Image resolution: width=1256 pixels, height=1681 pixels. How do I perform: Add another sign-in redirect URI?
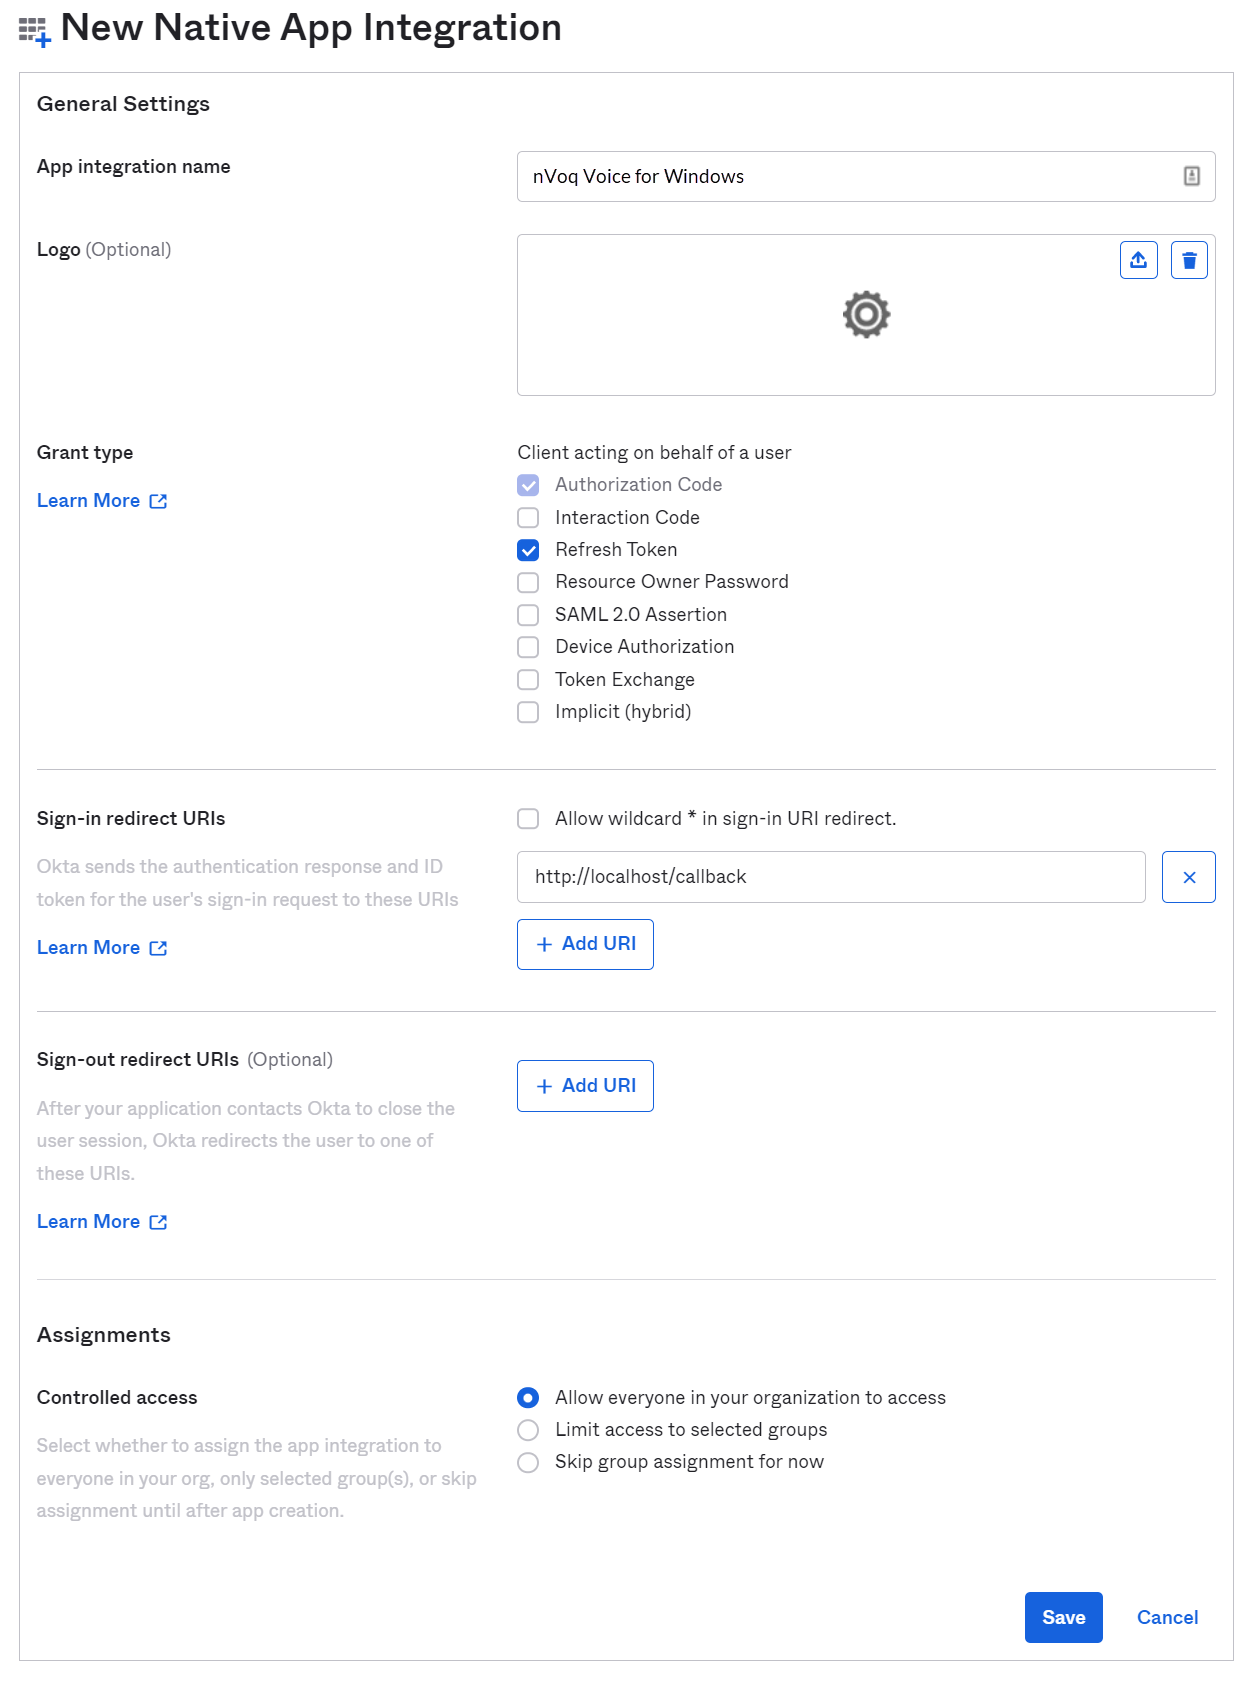(x=584, y=944)
